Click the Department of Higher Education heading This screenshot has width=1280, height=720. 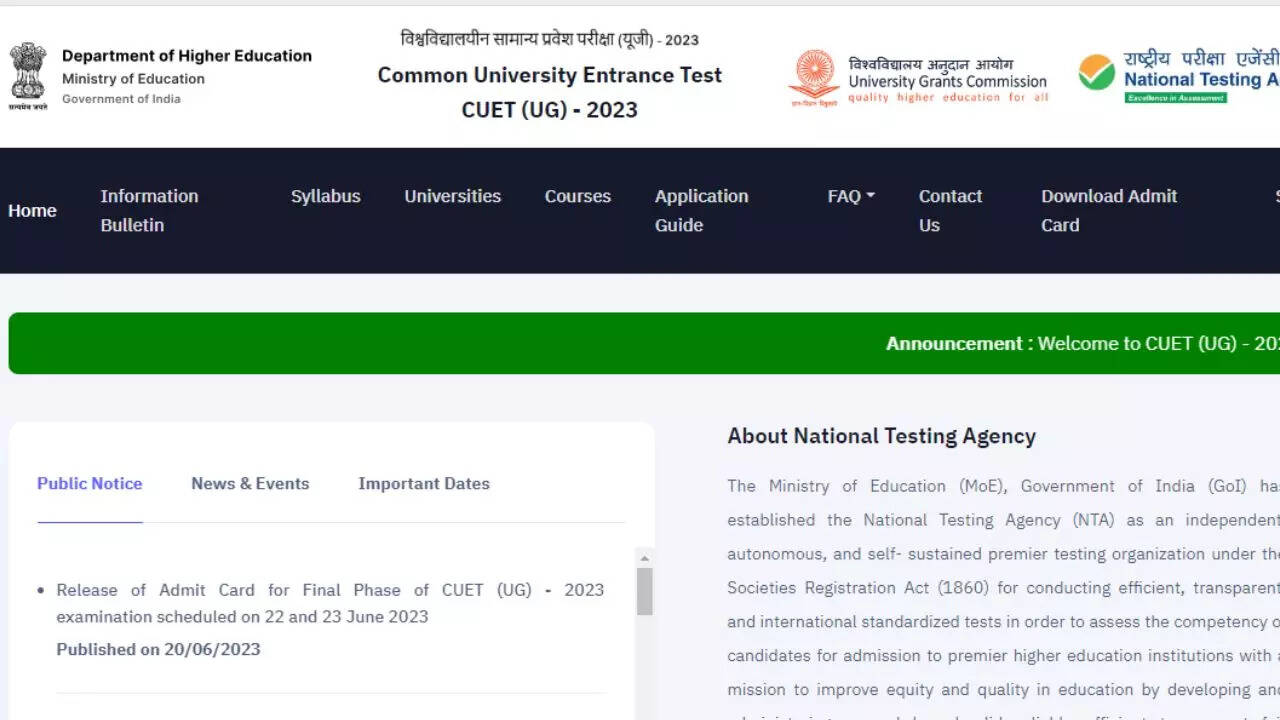point(186,56)
